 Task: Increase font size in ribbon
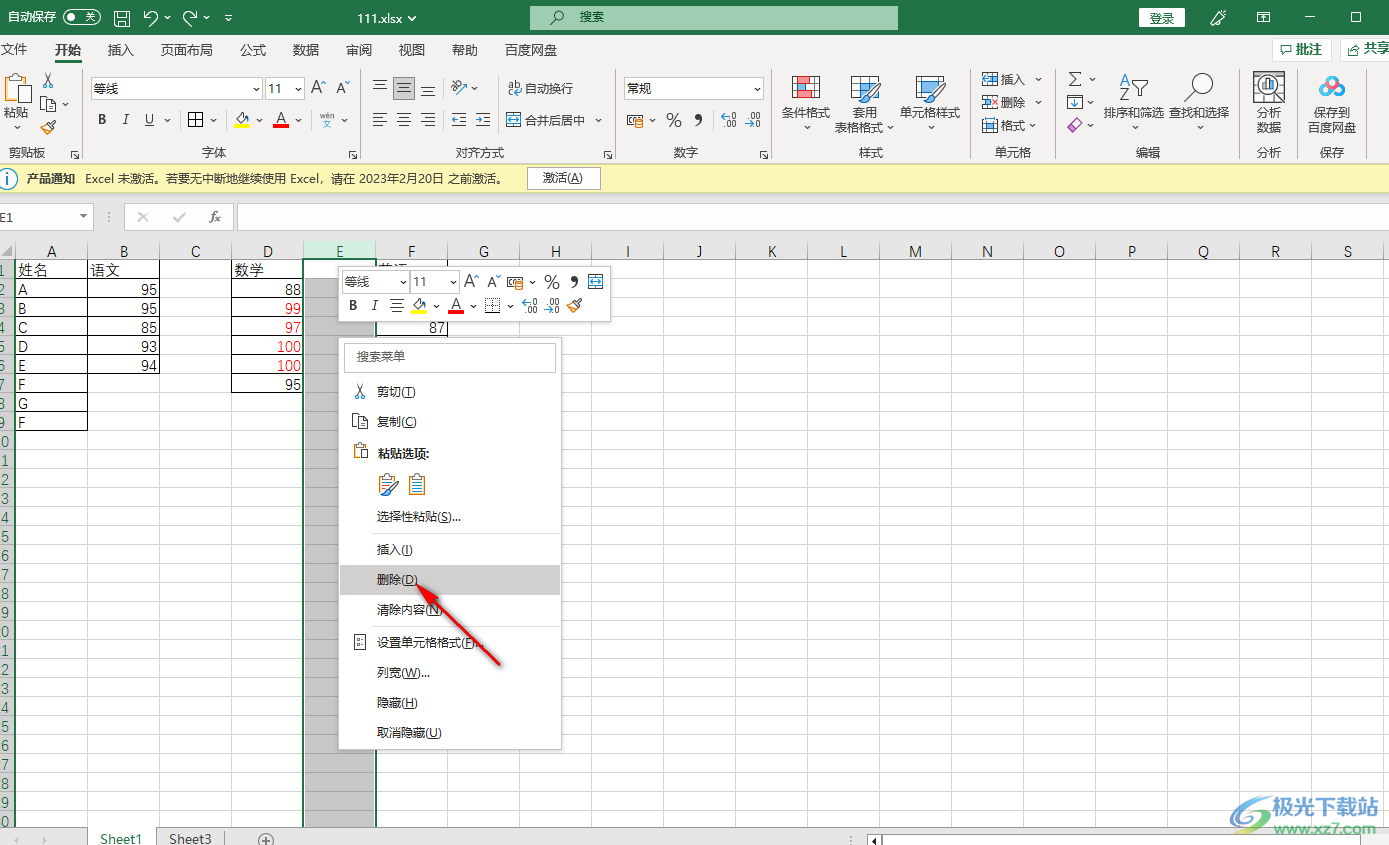[x=318, y=88]
